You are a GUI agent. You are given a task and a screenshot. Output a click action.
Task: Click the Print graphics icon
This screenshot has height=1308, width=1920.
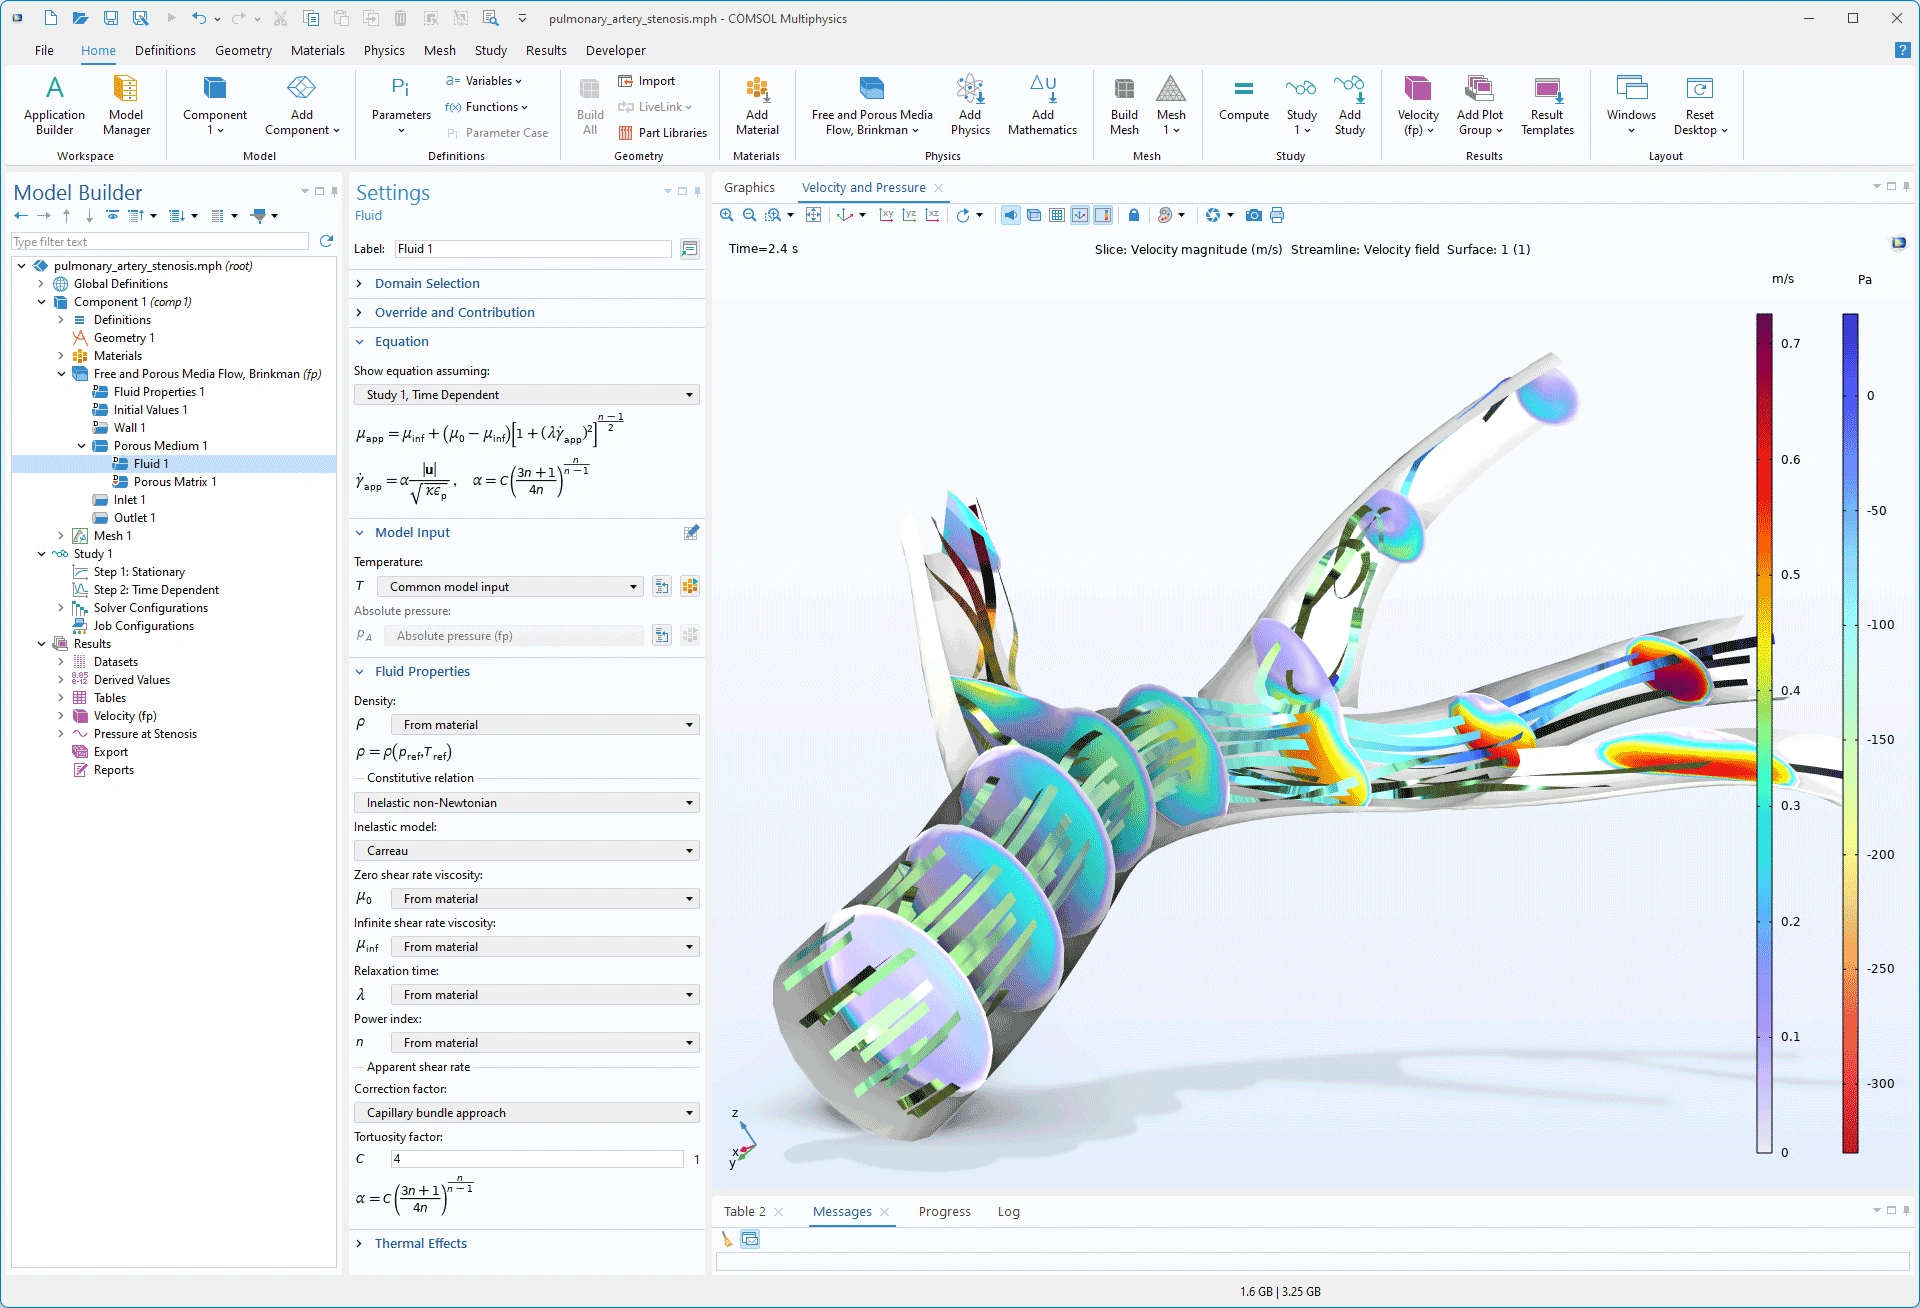[x=1277, y=215]
